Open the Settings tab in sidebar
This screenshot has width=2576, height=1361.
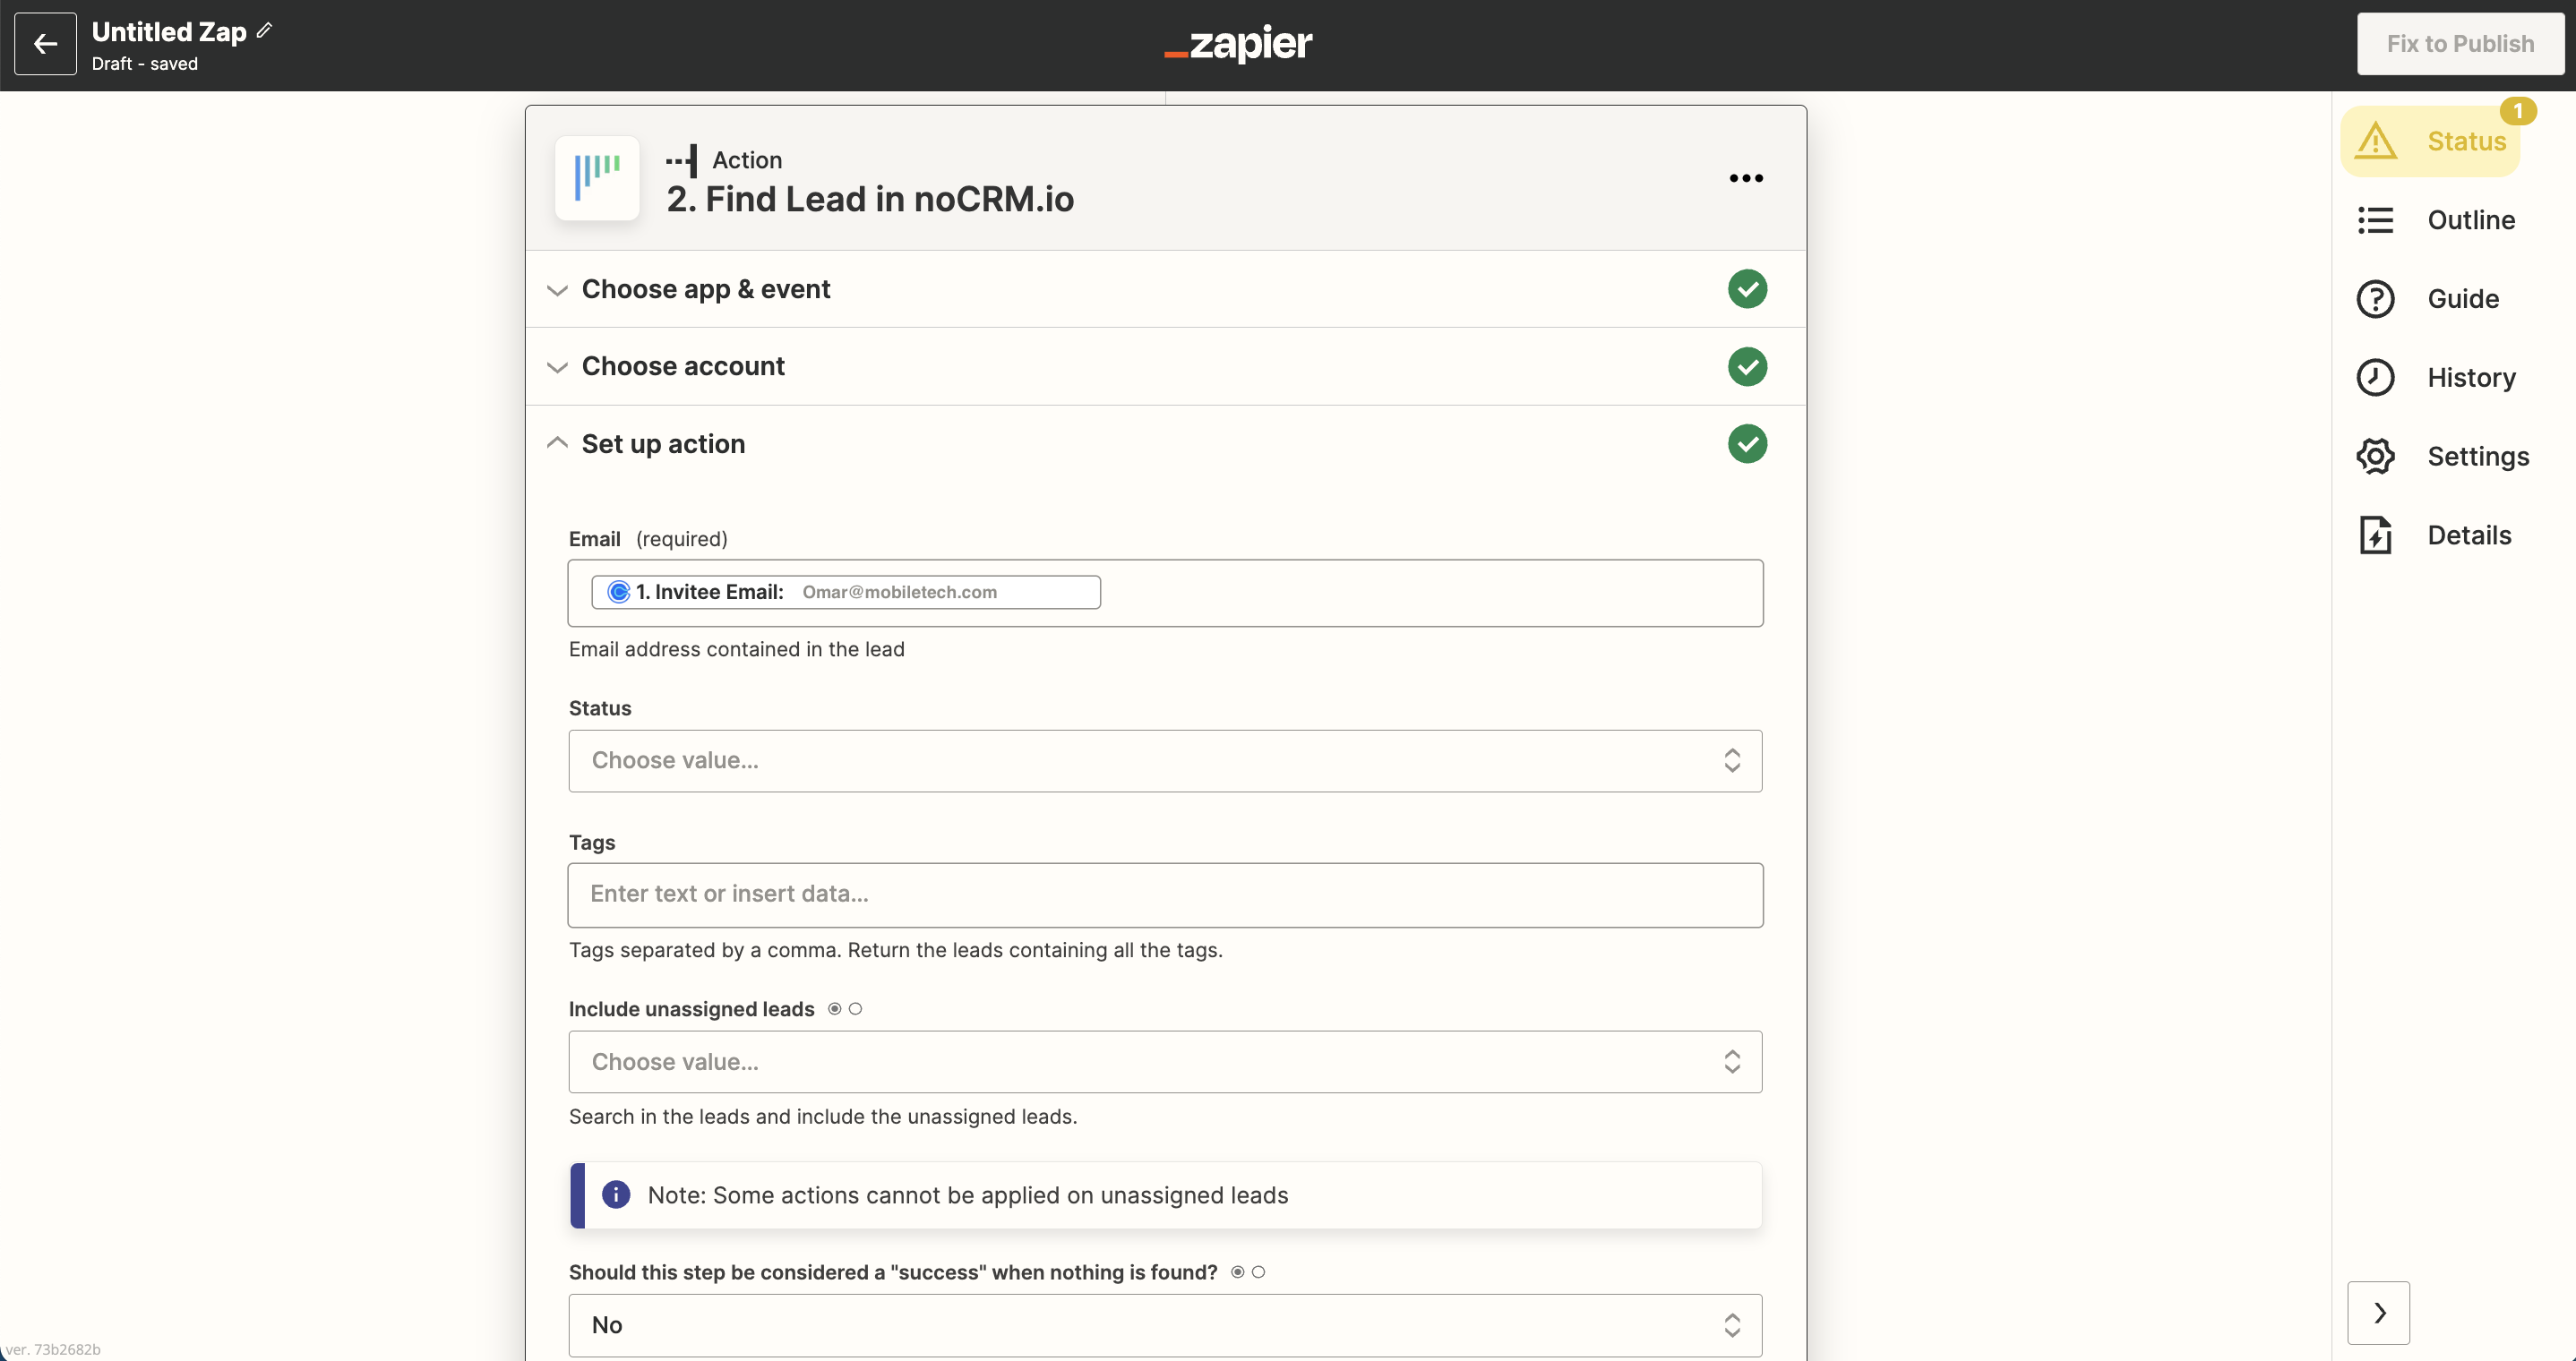2443,456
